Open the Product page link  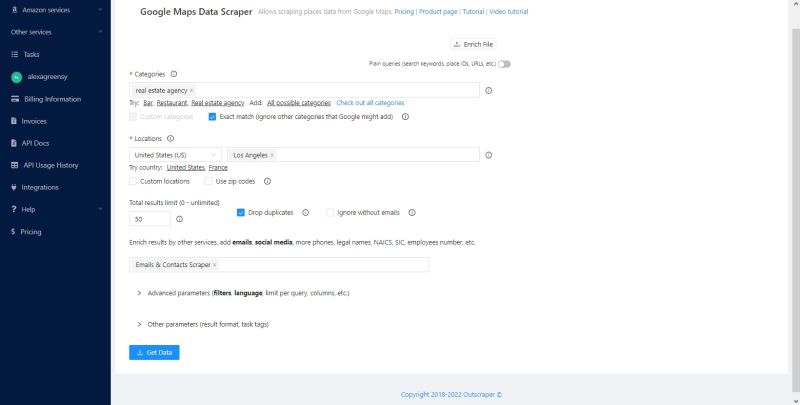(438, 12)
